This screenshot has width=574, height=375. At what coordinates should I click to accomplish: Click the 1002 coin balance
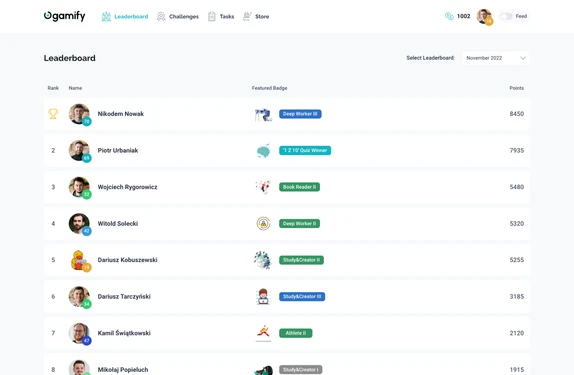click(463, 16)
